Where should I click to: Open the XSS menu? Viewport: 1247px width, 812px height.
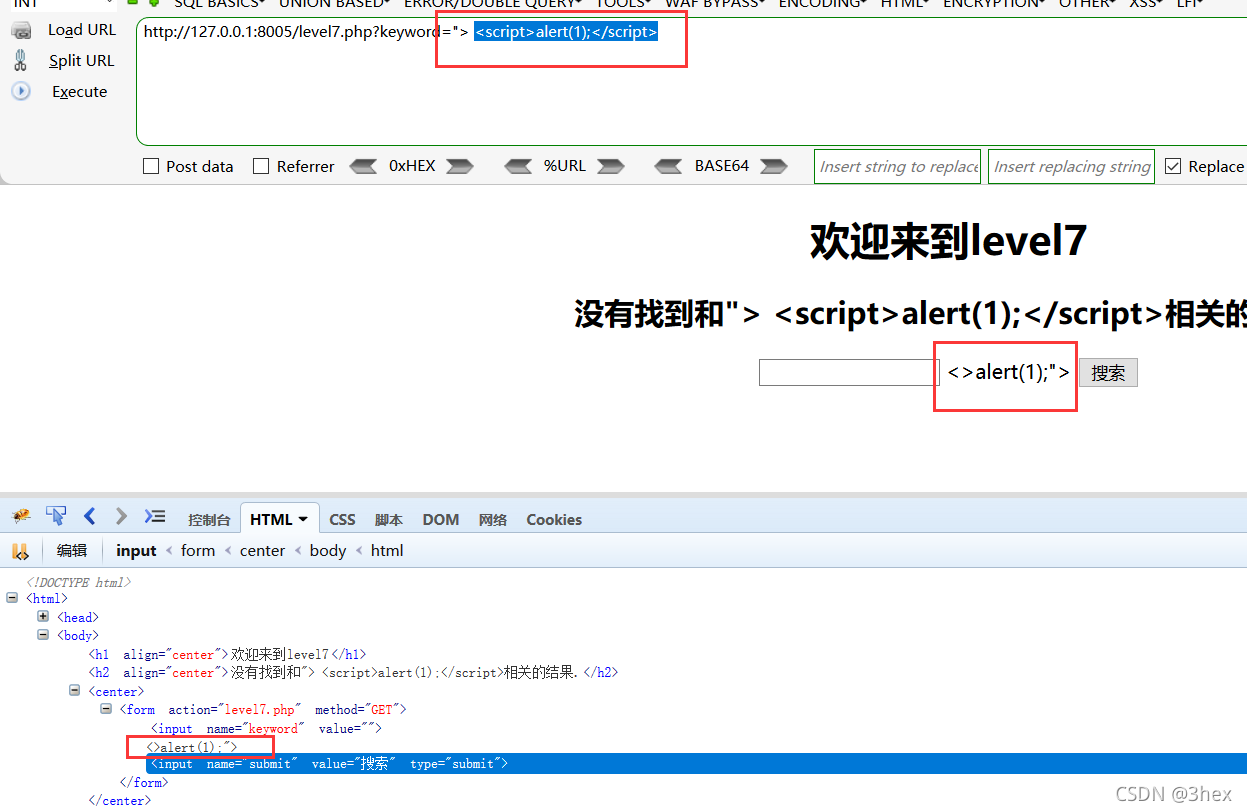click(x=1146, y=4)
